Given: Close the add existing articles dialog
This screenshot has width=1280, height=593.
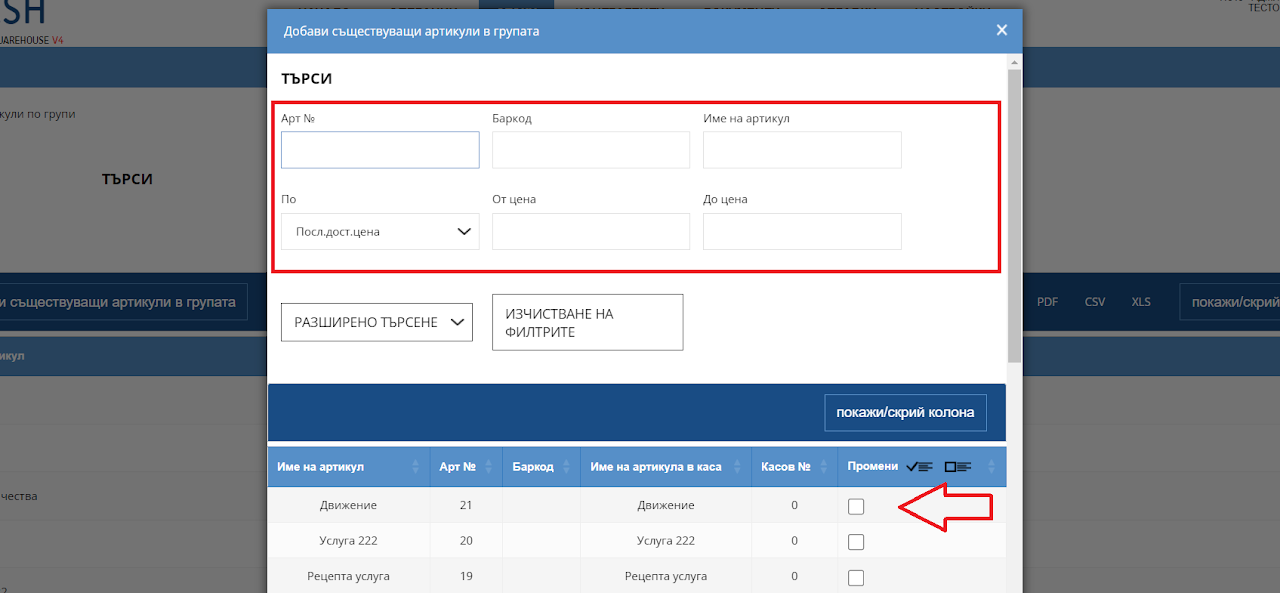Looking at the screenshot, I should pyautogui.click(x=1001, y=30).
